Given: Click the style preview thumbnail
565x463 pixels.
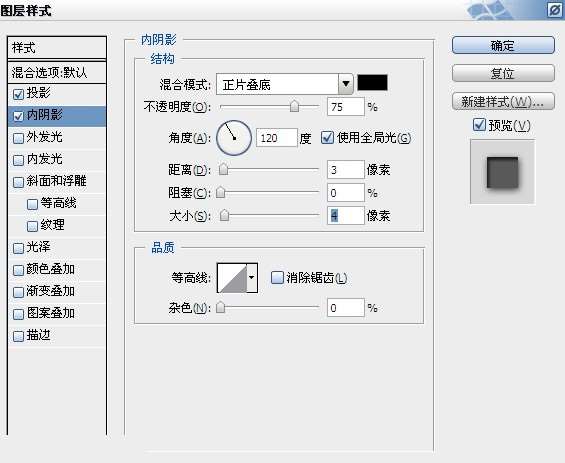Looking at the screenshot, I should coord(502,172).
